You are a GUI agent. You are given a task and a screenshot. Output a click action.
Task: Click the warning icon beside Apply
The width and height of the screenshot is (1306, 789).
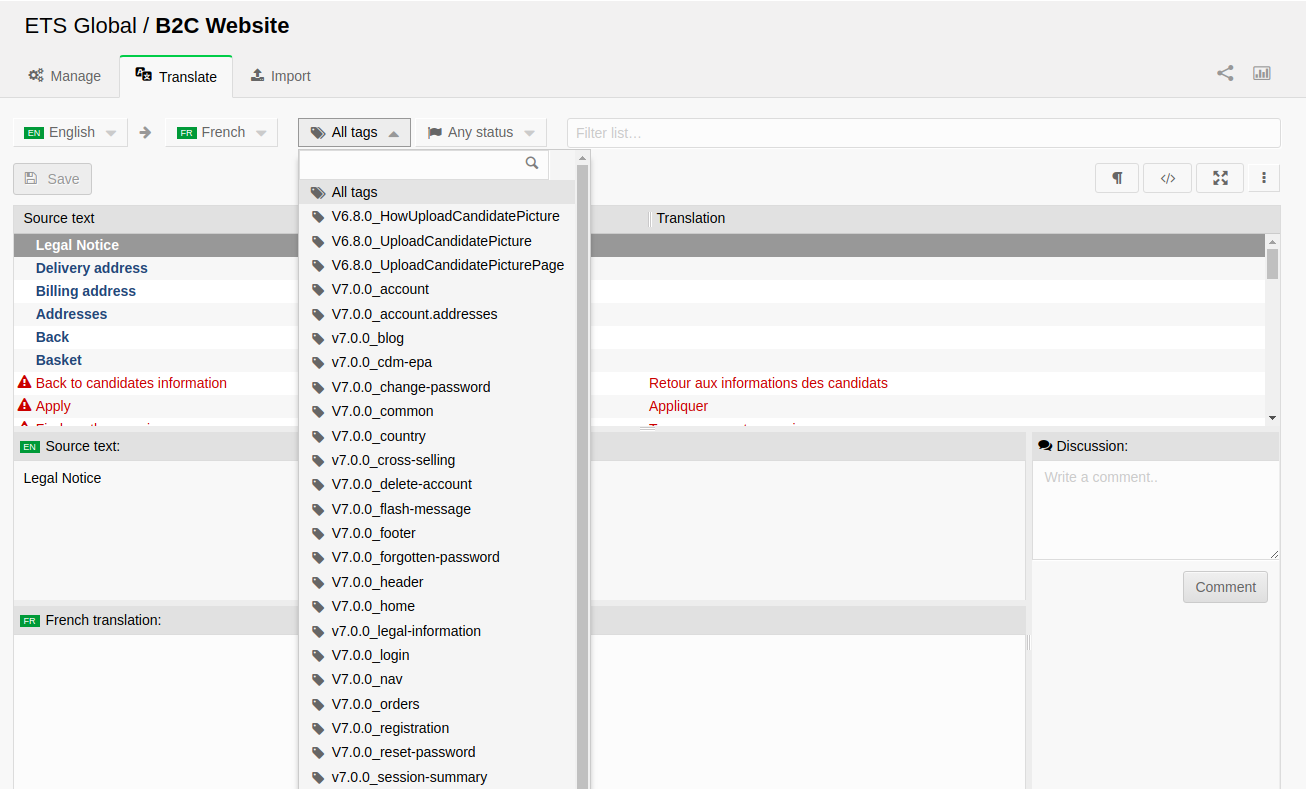pos(24,406)
